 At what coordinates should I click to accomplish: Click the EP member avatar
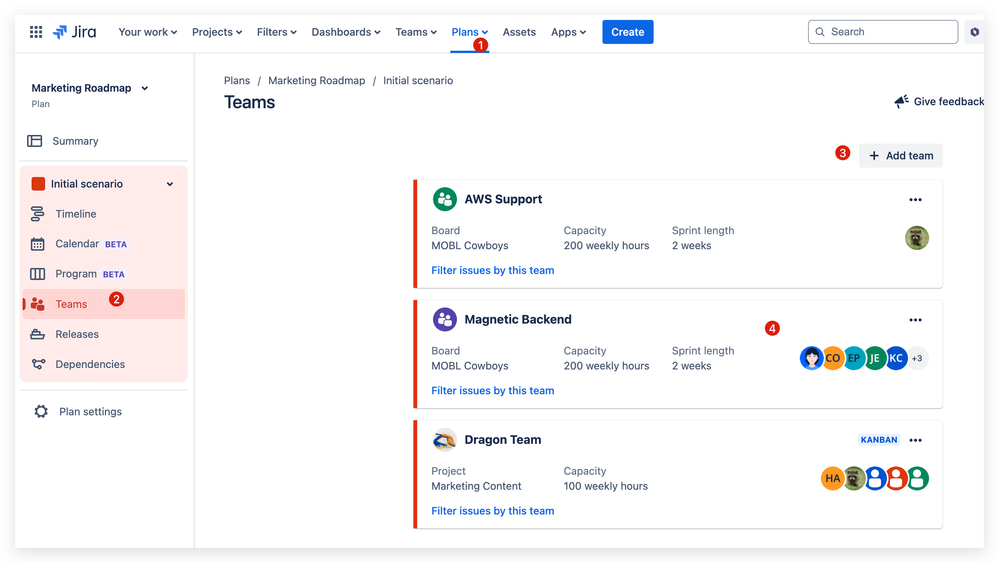[854, 359]
